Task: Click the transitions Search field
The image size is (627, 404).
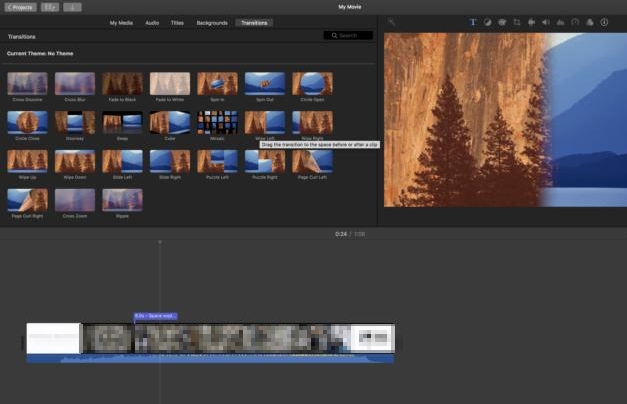Action: coord(348,36)
